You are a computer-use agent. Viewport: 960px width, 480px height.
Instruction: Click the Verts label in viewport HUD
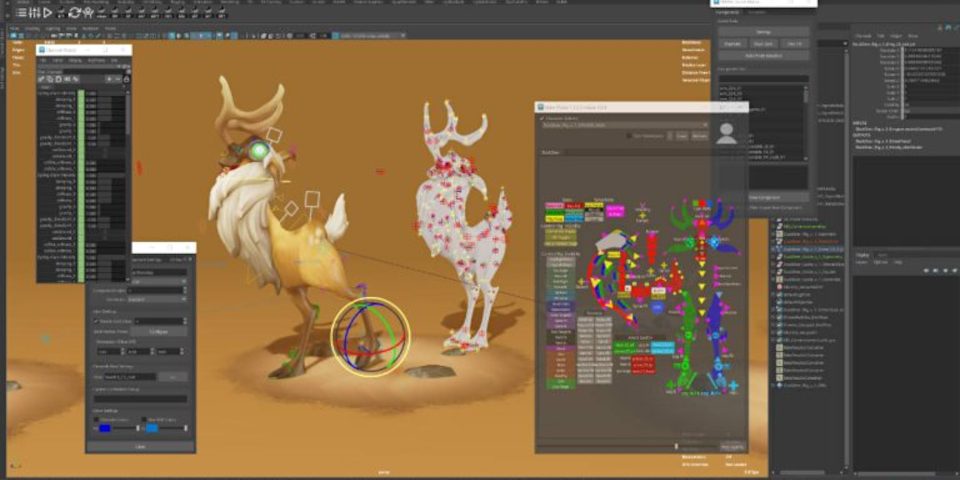[x=18, y=42]
